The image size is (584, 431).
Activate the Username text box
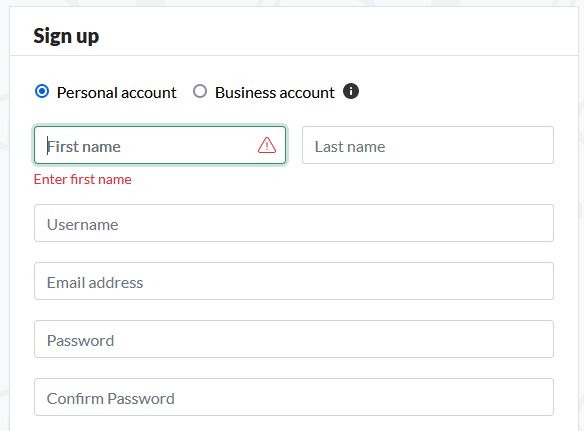[294, 223]
